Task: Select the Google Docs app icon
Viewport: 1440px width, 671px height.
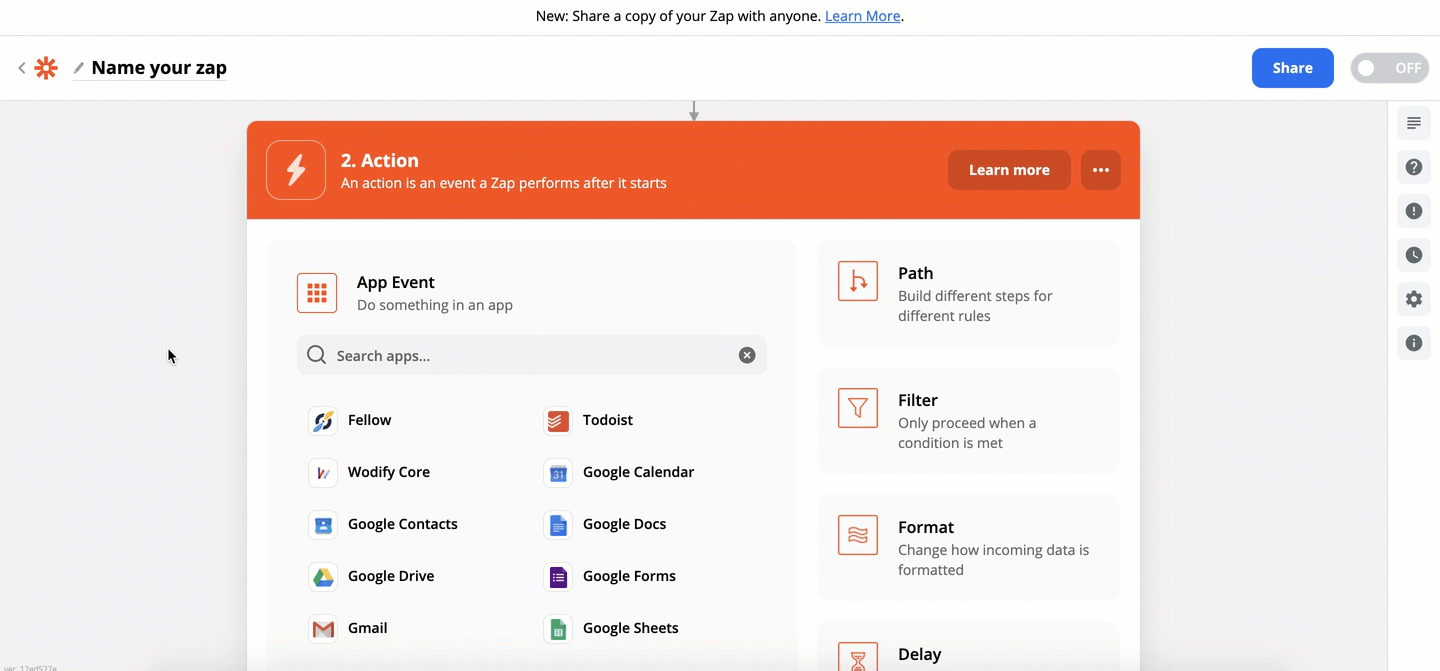Action: point(557,525)
